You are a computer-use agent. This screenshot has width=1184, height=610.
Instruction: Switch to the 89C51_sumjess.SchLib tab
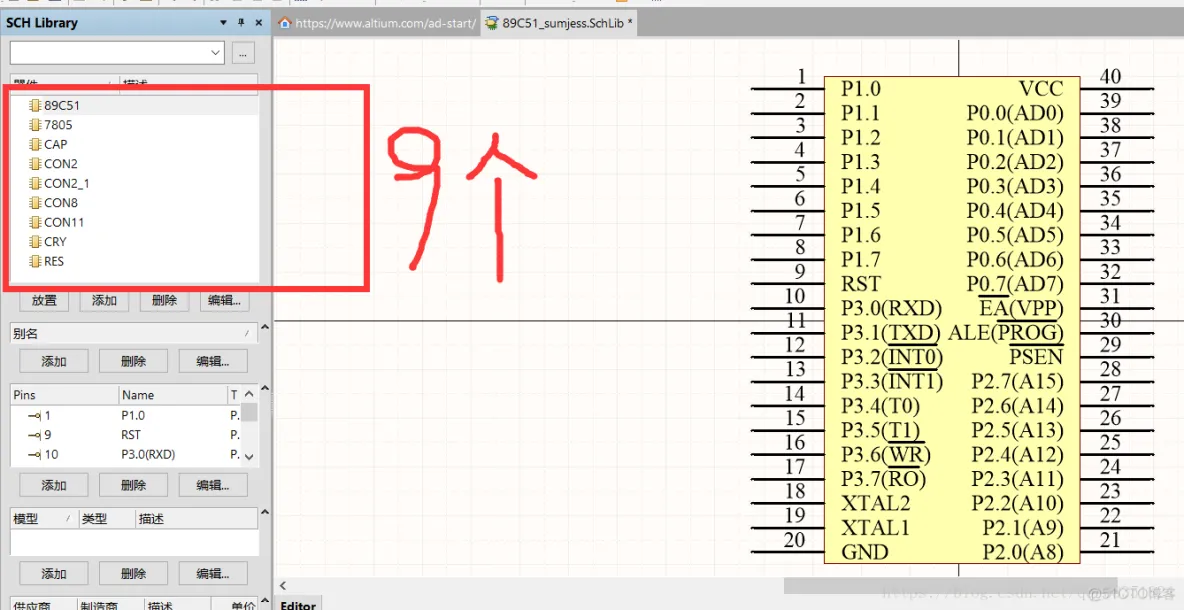(560, 23)
